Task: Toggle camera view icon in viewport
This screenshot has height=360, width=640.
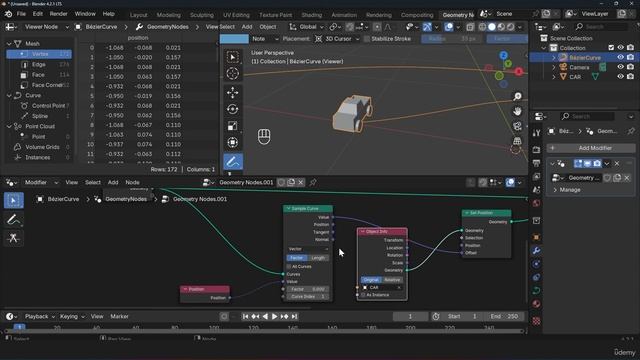Action: (x=518, y=126)
